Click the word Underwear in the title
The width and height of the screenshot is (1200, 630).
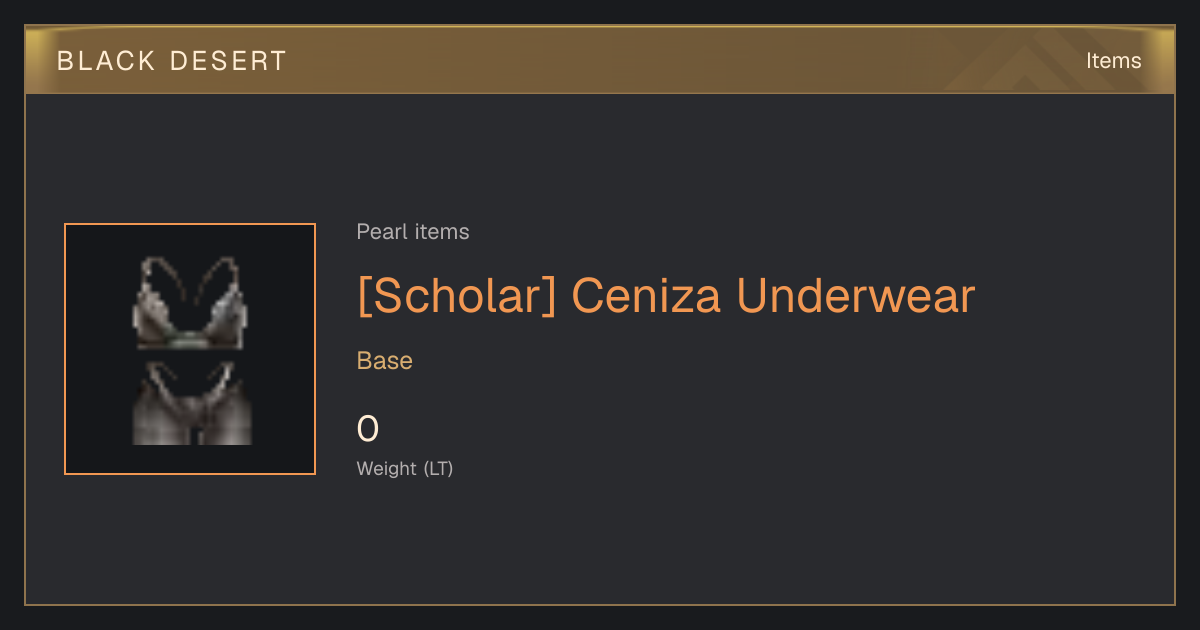coord(856,296)
